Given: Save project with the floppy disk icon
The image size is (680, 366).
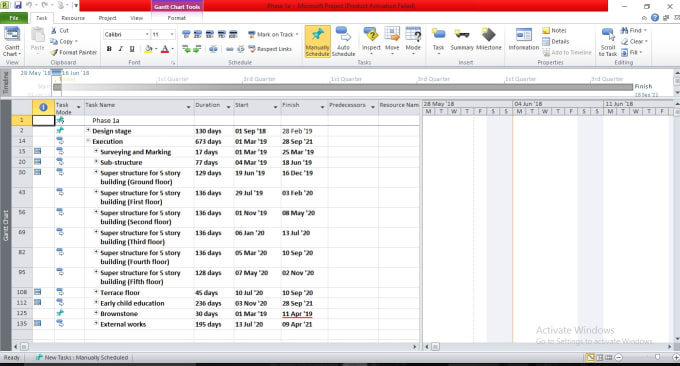Looking at the screenshot, I should coord(18,5).
